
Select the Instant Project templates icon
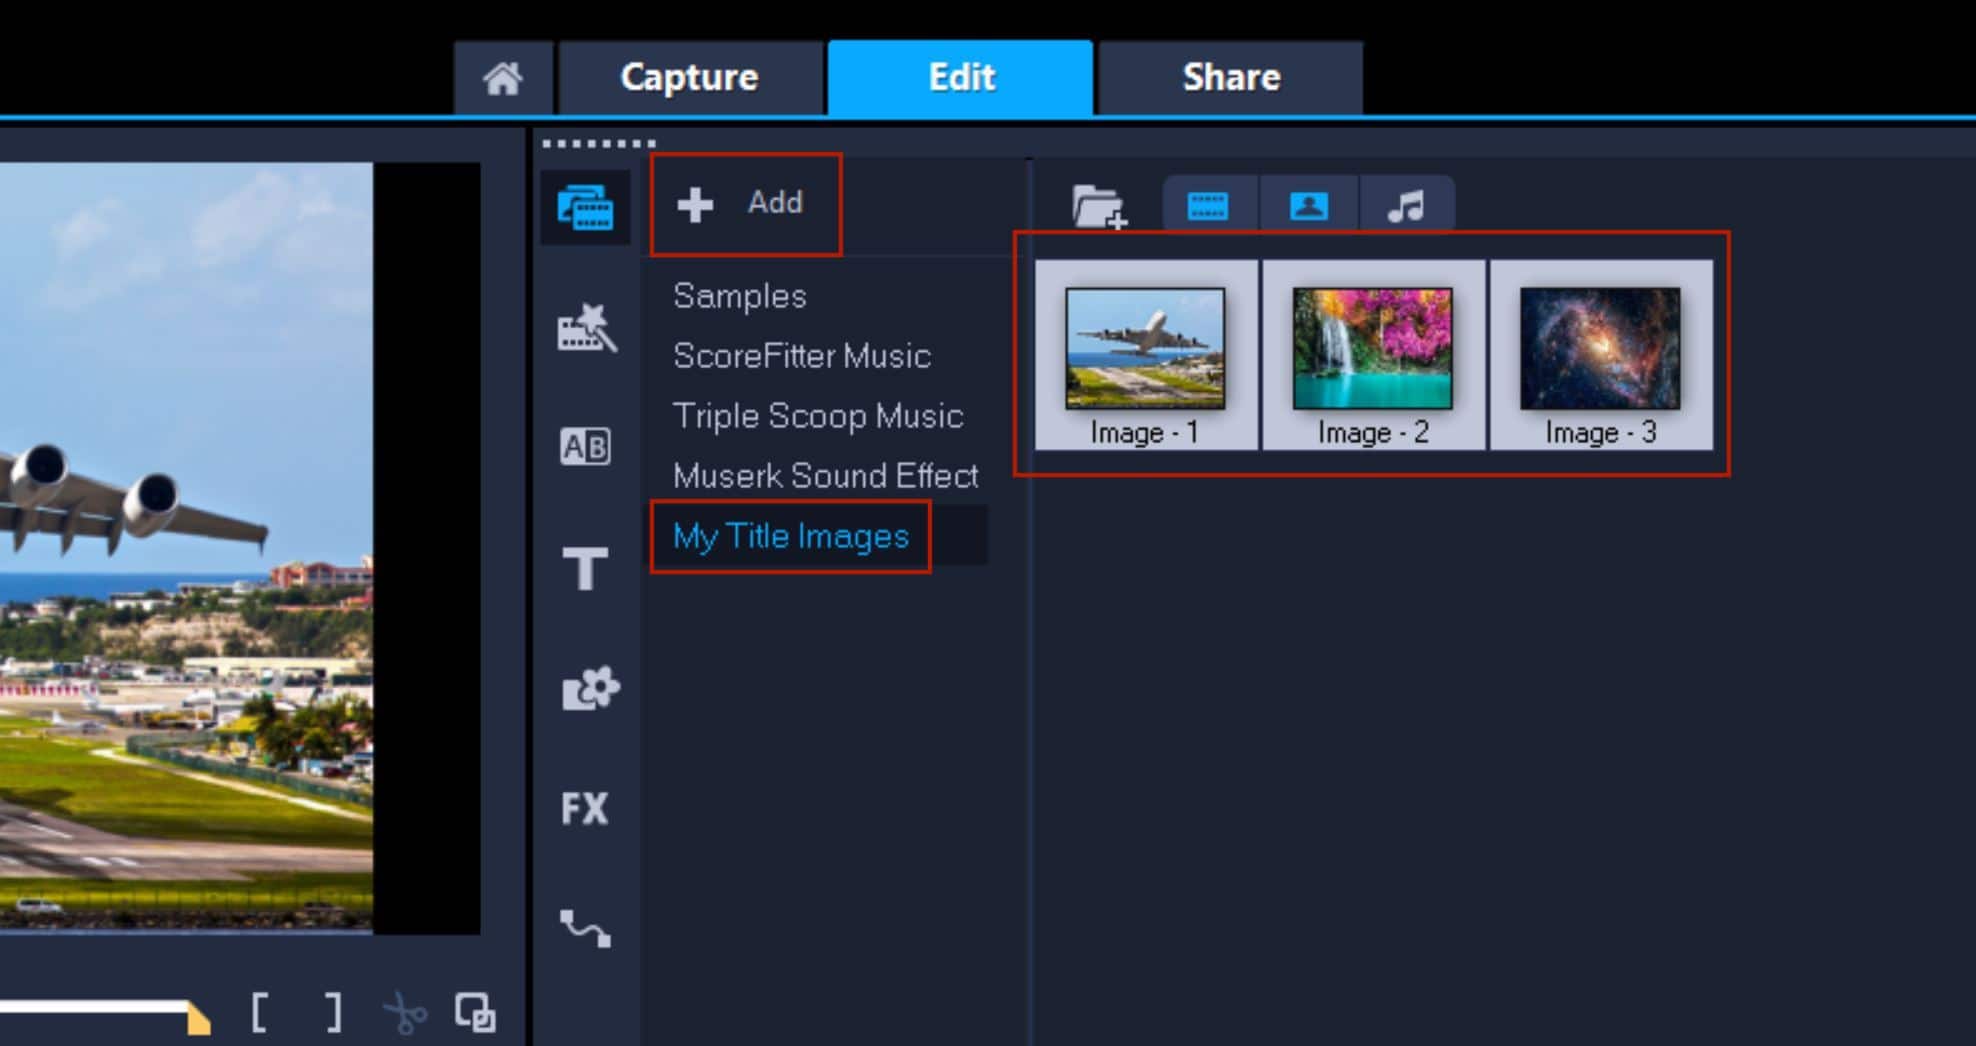(x=587, y=325)
